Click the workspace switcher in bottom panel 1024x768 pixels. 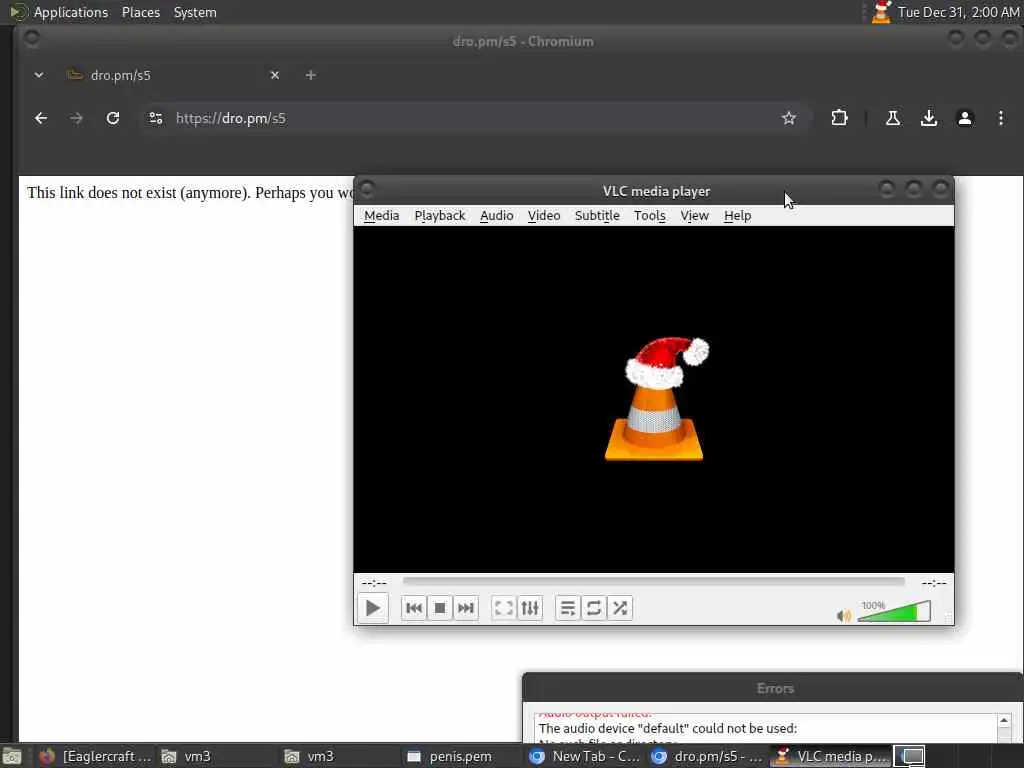click(x=909, y=756)
